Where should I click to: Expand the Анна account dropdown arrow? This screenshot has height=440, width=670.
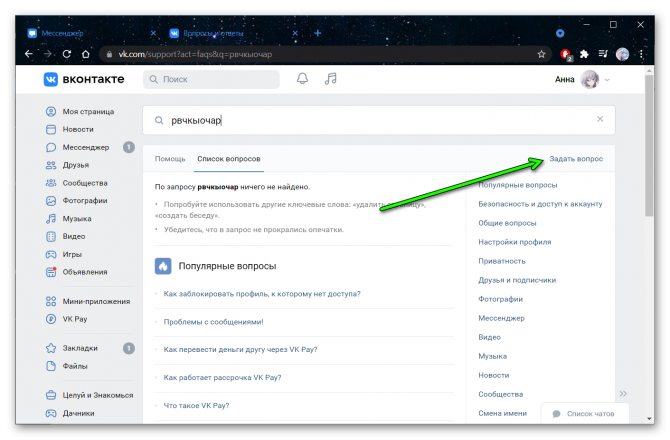(607, 80)
